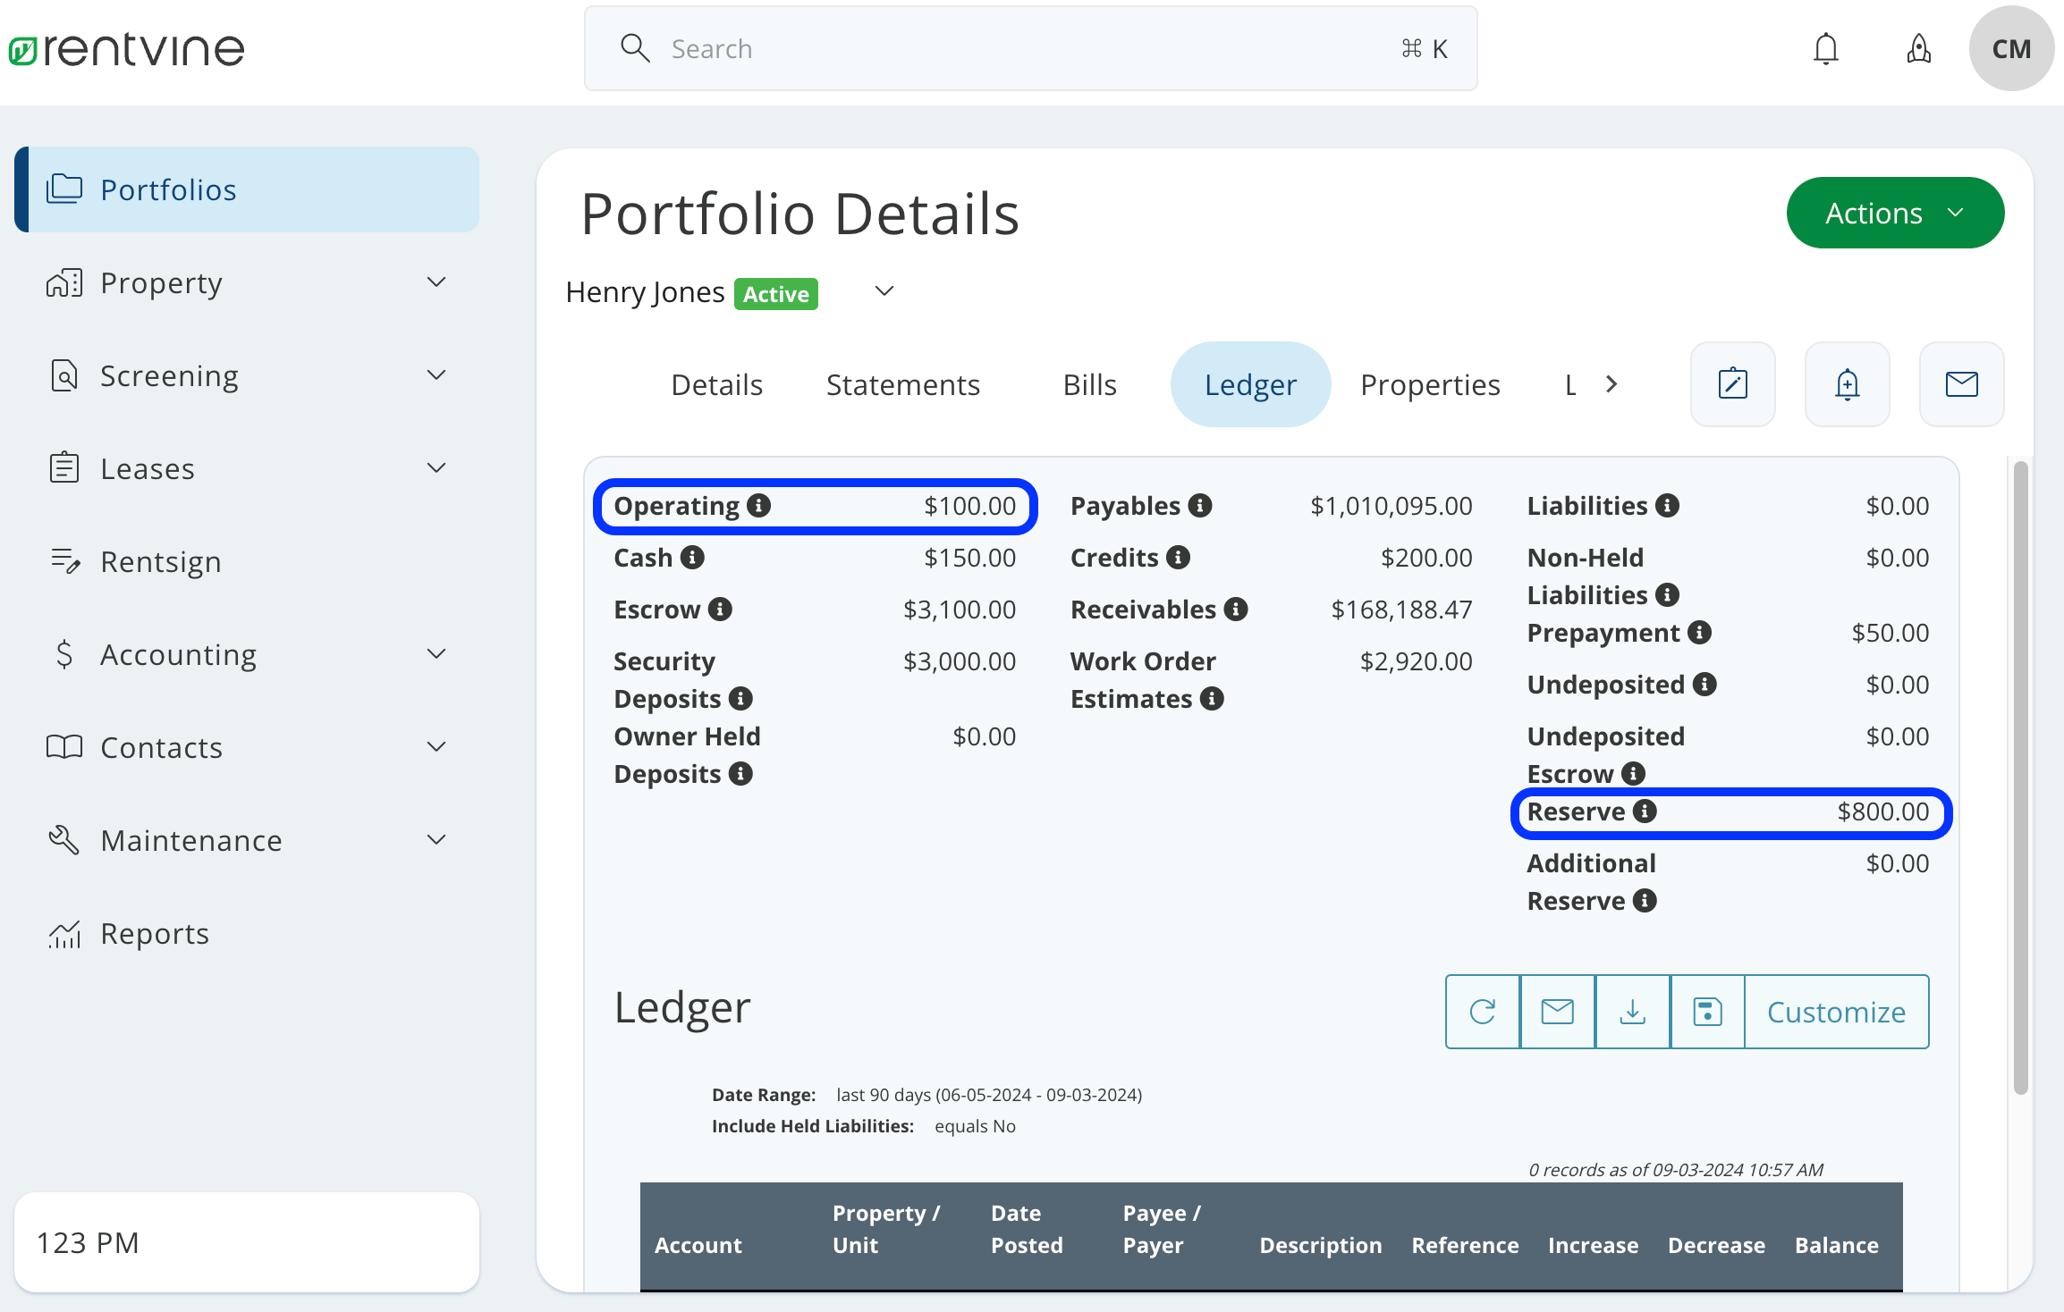Open the Henry Jones portfolio dropdown
Viewport: 2064px width, 1312px height.
point(884,292)
